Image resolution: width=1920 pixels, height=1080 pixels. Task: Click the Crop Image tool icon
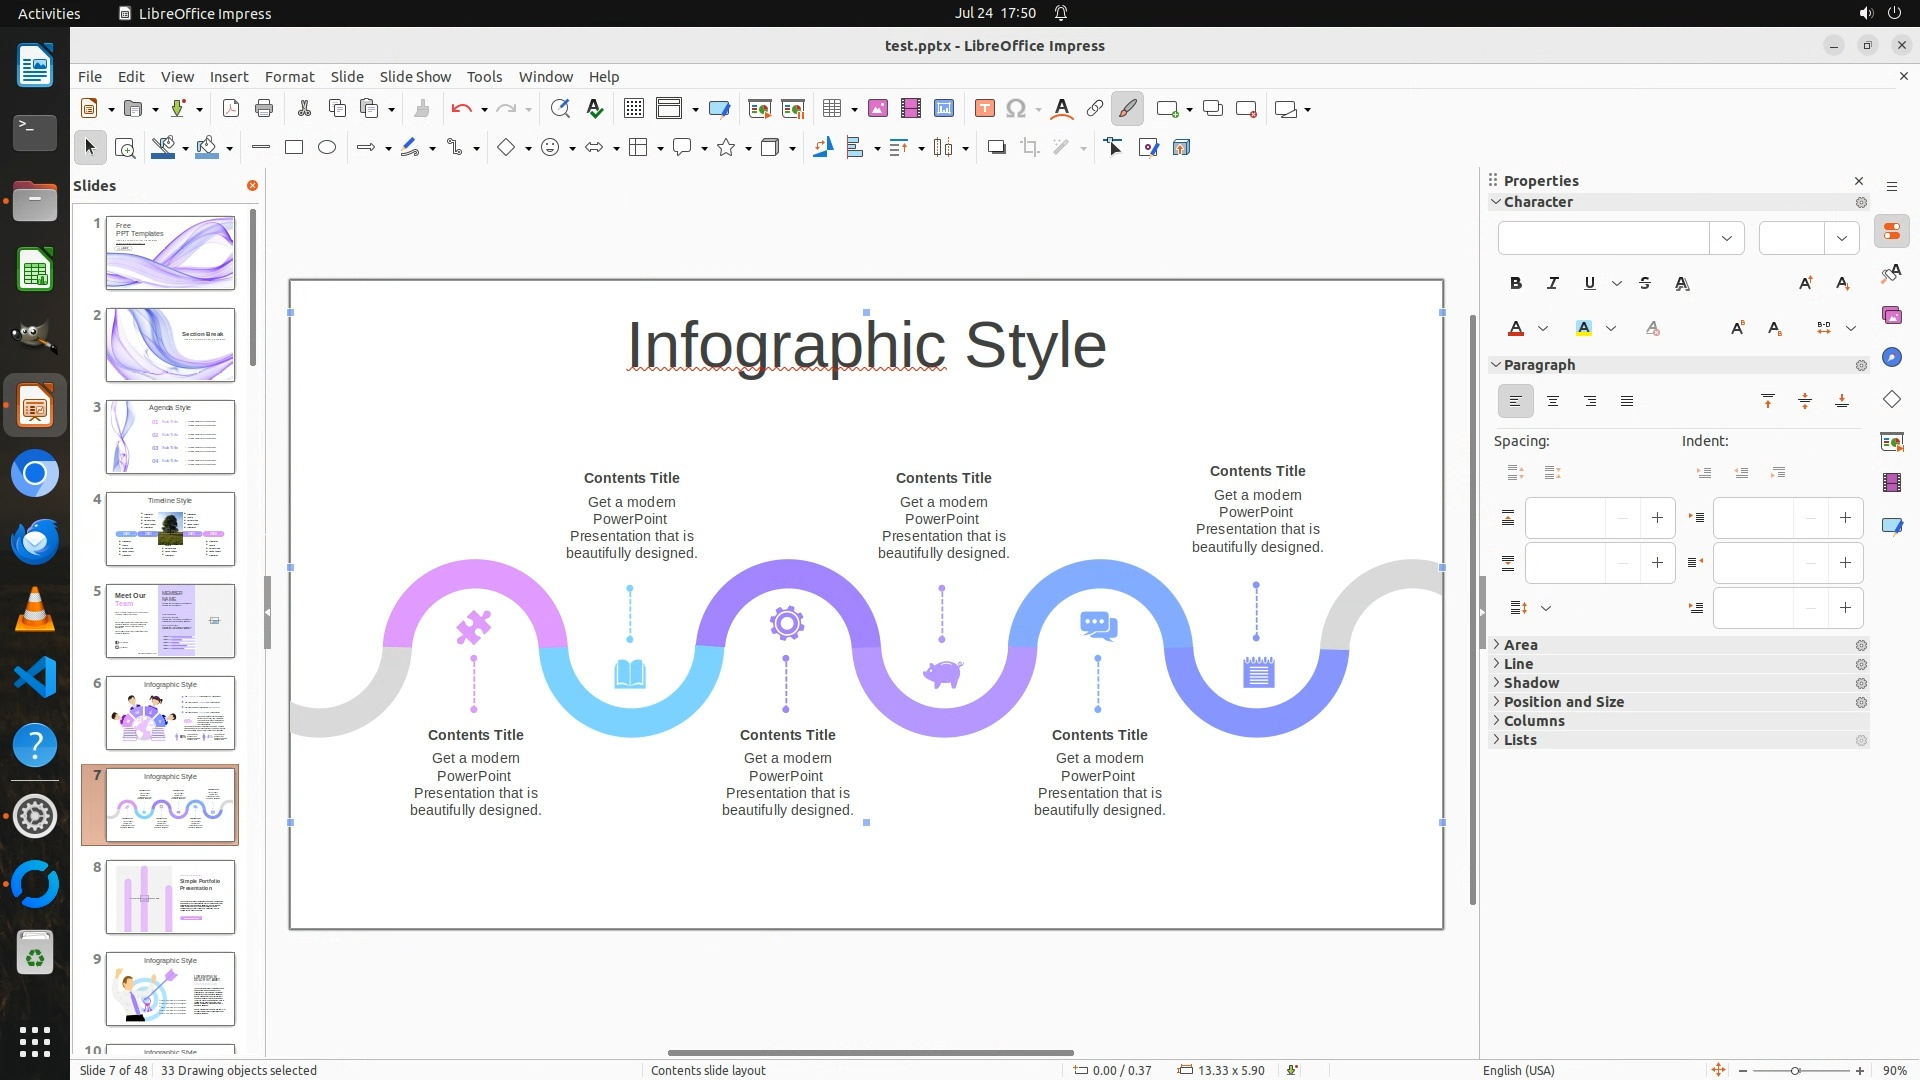1029,148
